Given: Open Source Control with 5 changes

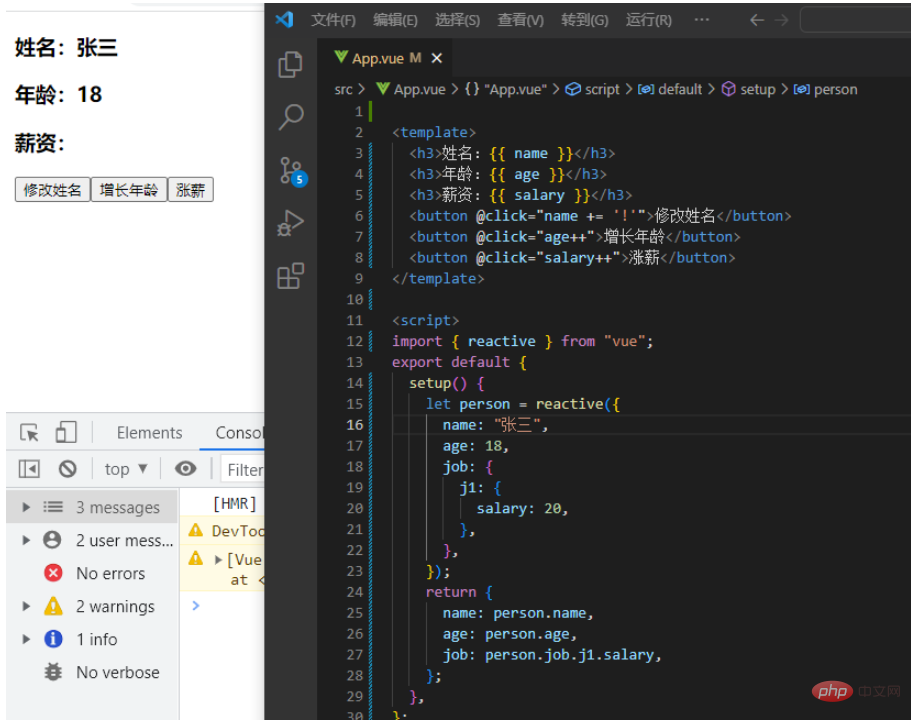Looking at the screenshot, I should pos(292,171).
